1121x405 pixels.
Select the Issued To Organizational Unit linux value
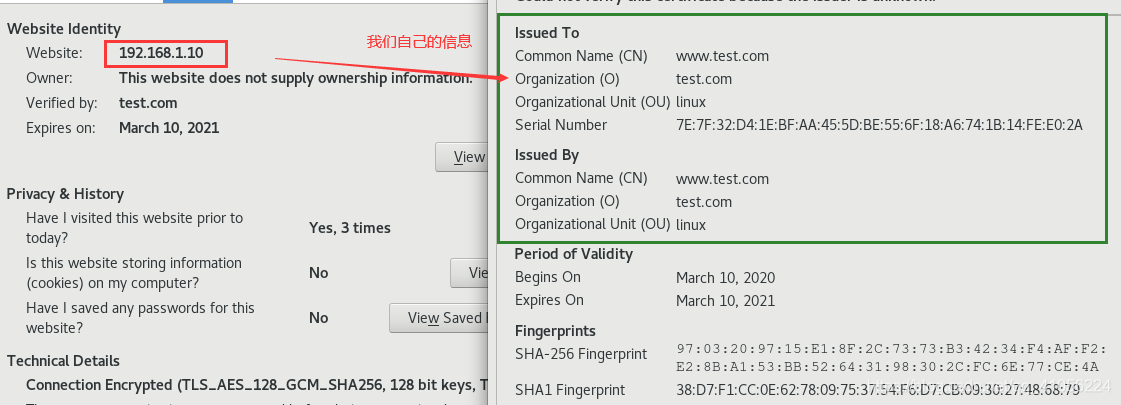(x=691, y=102)
